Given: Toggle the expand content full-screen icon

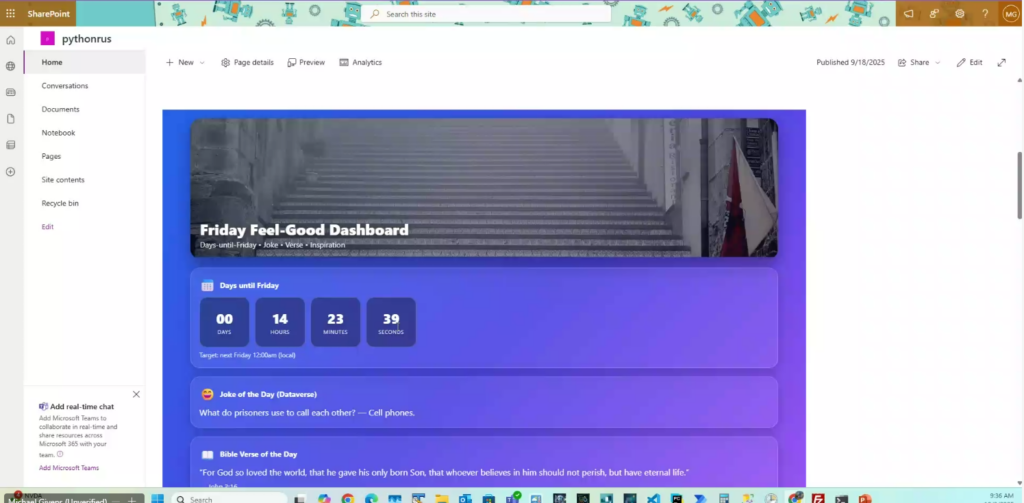Looking at the screenshot, I should [x=1001, y=63].
